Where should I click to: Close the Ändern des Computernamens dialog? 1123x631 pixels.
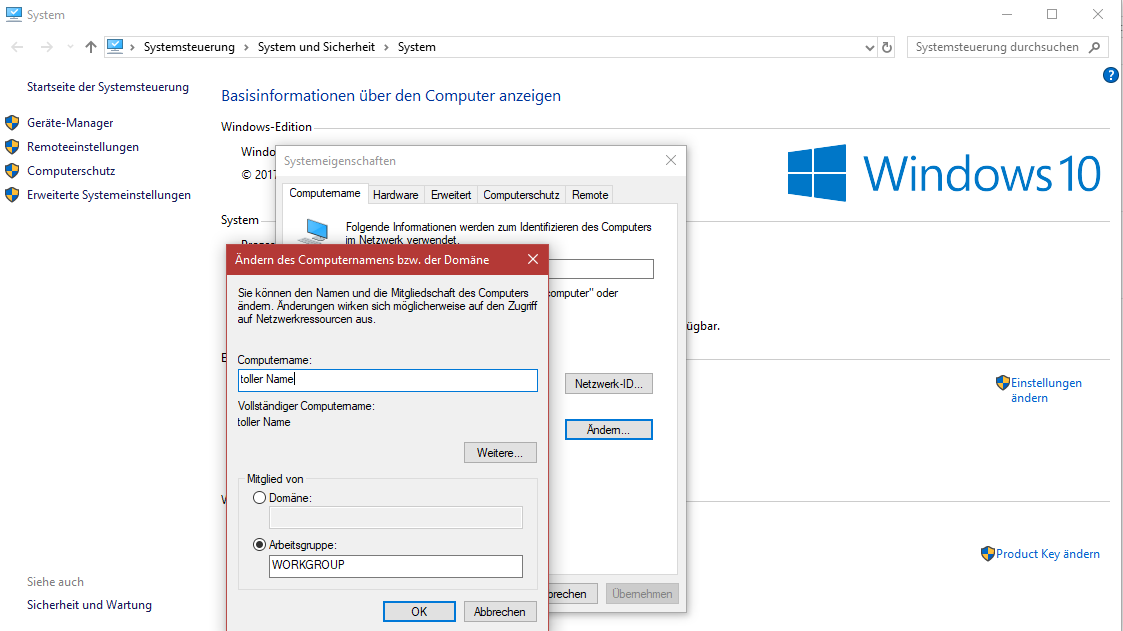[533, 259]
